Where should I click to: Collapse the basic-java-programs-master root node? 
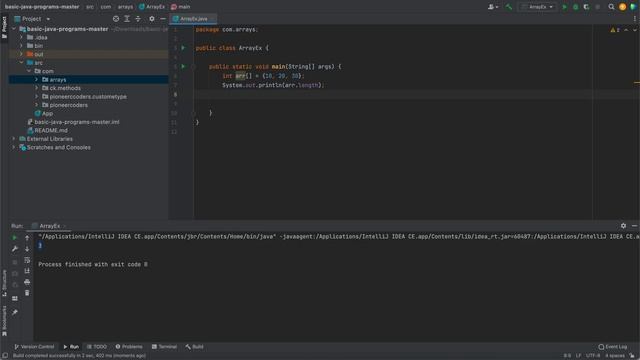tap(14, 29)
